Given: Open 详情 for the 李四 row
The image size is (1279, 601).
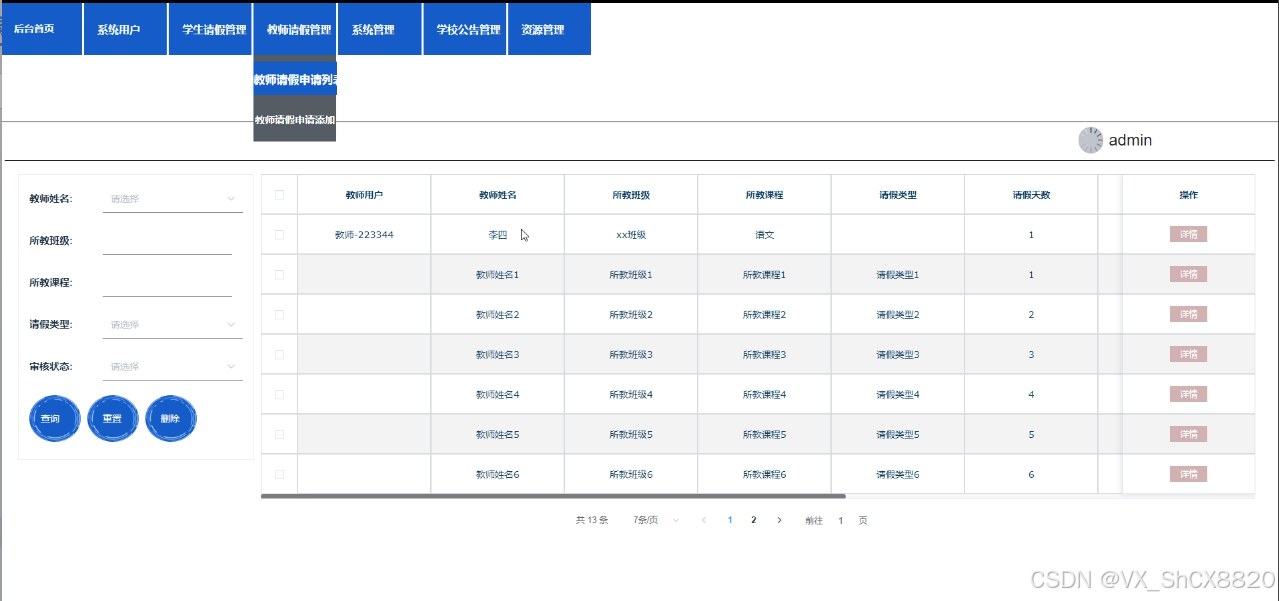Looking at the screenshot, I should (1188, 235).
